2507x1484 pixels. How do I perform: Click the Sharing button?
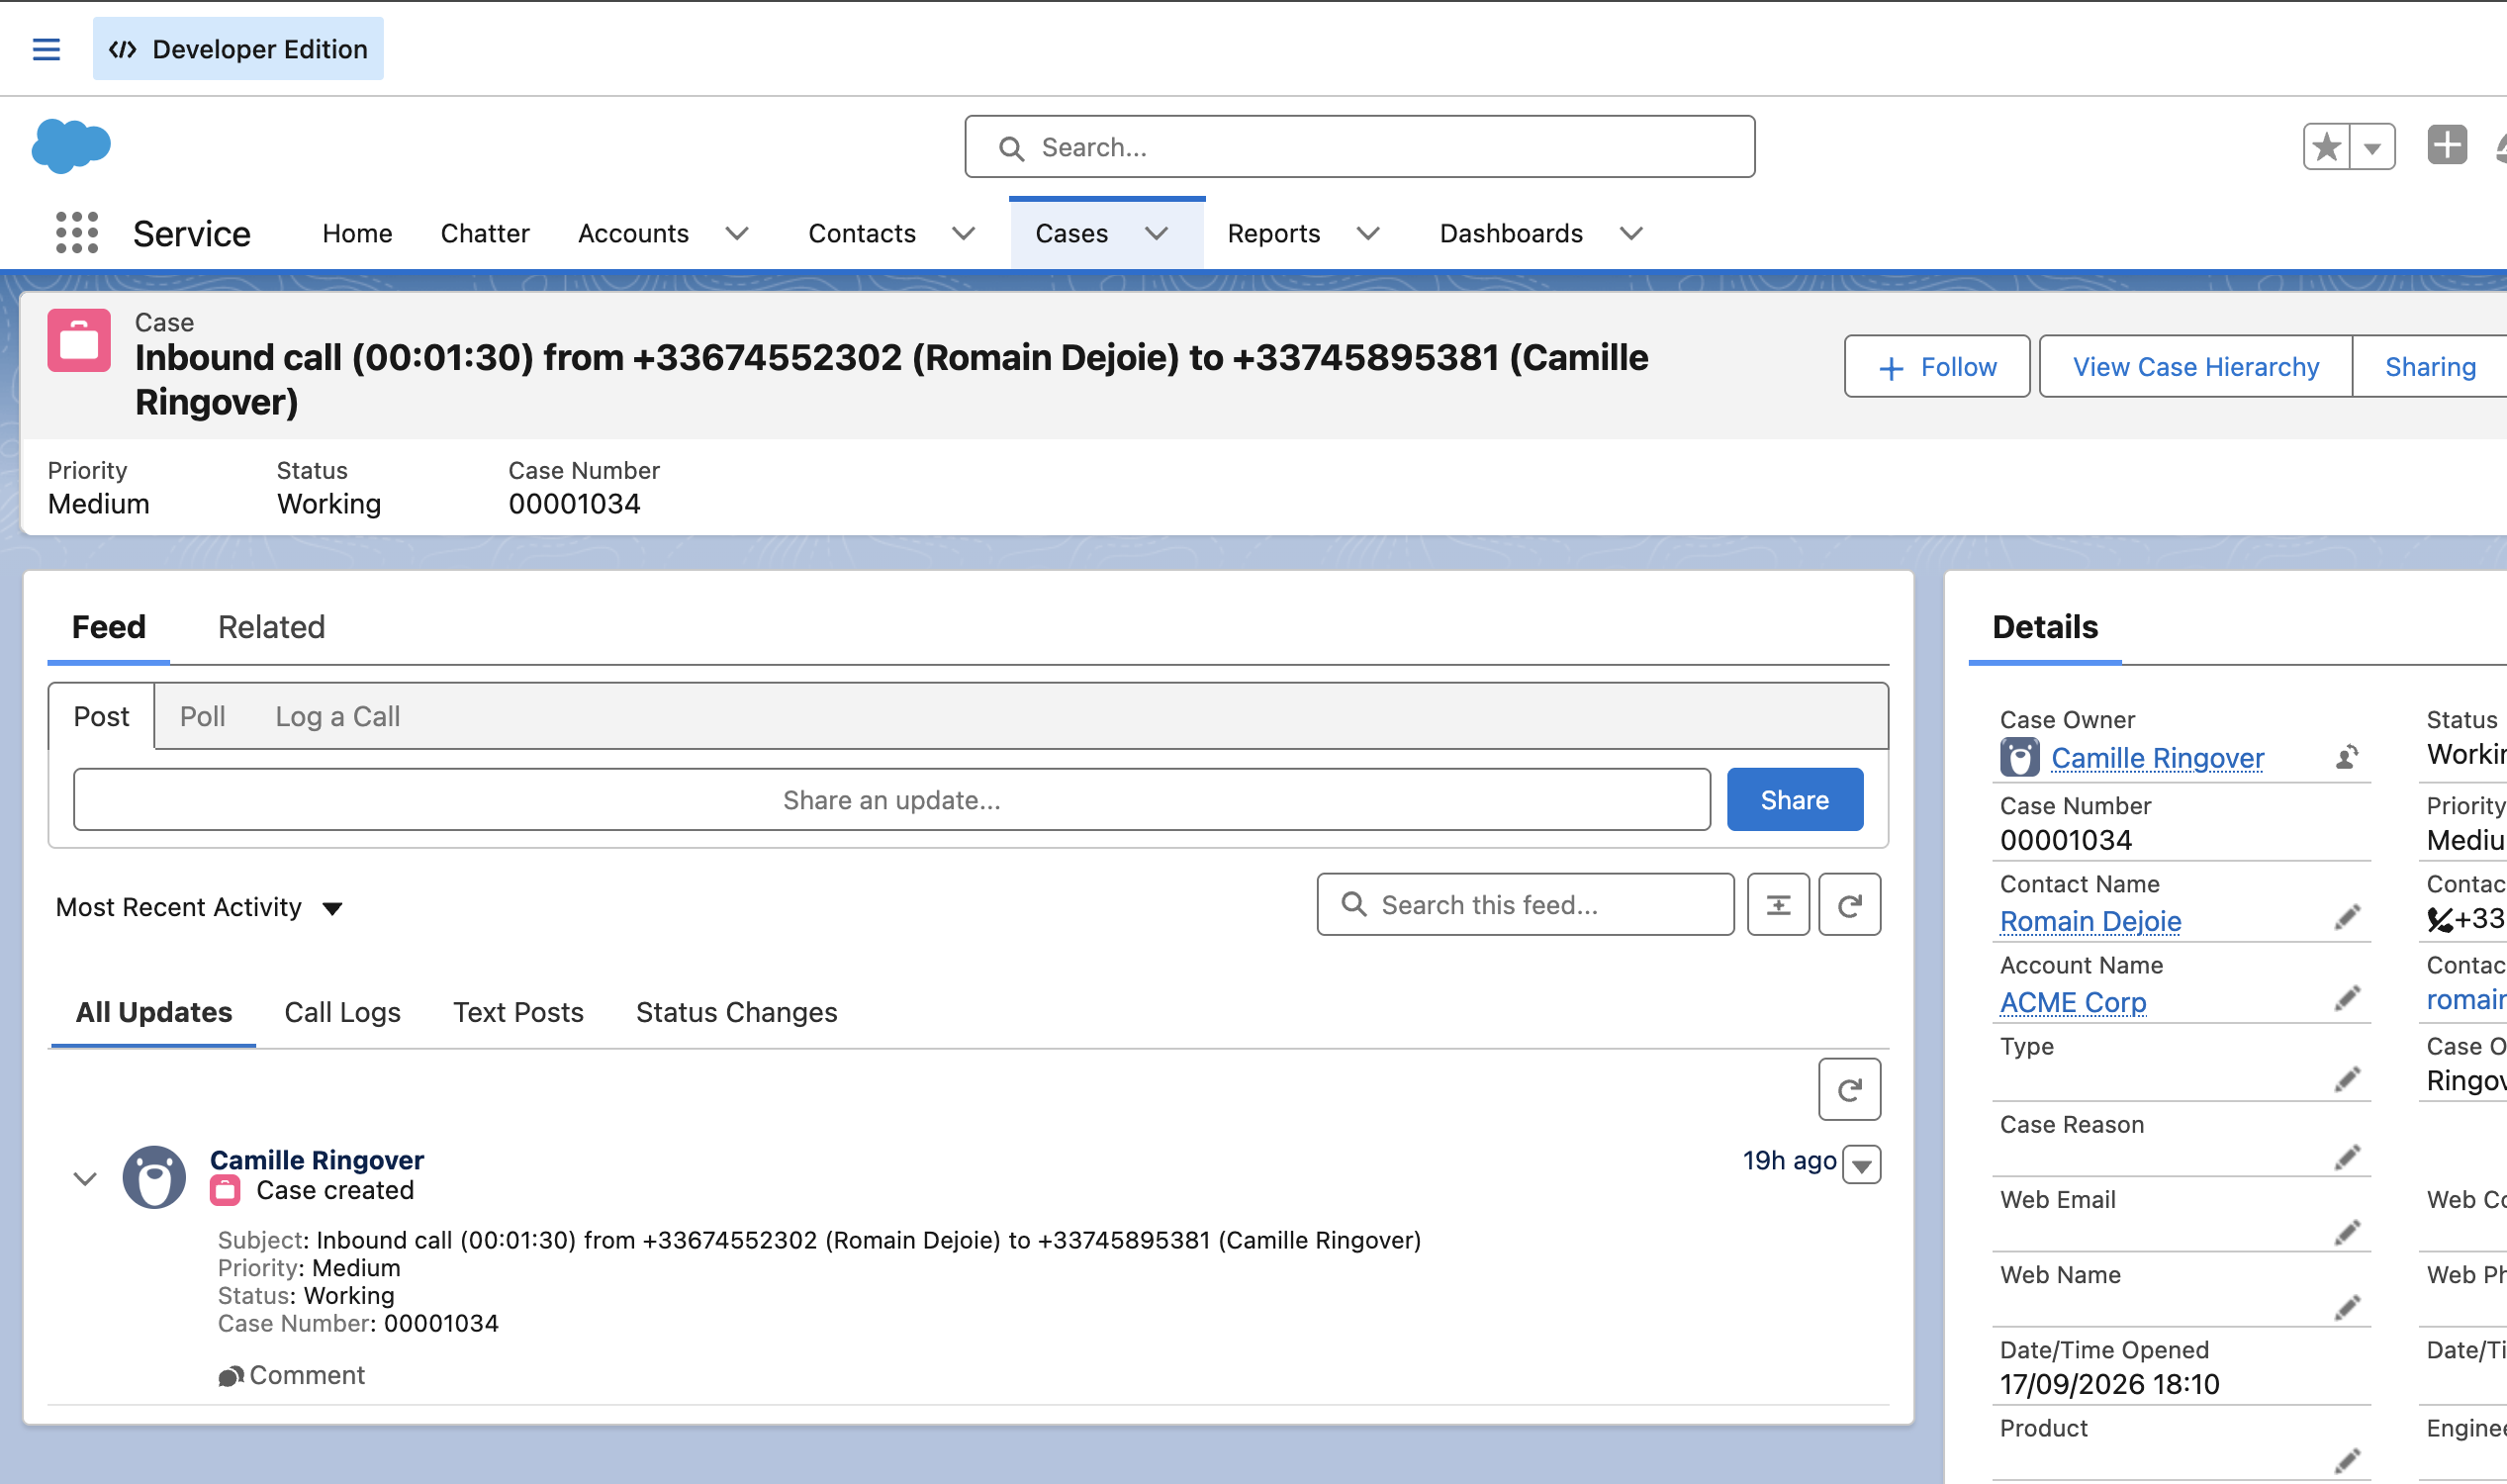pos(2430,367)
